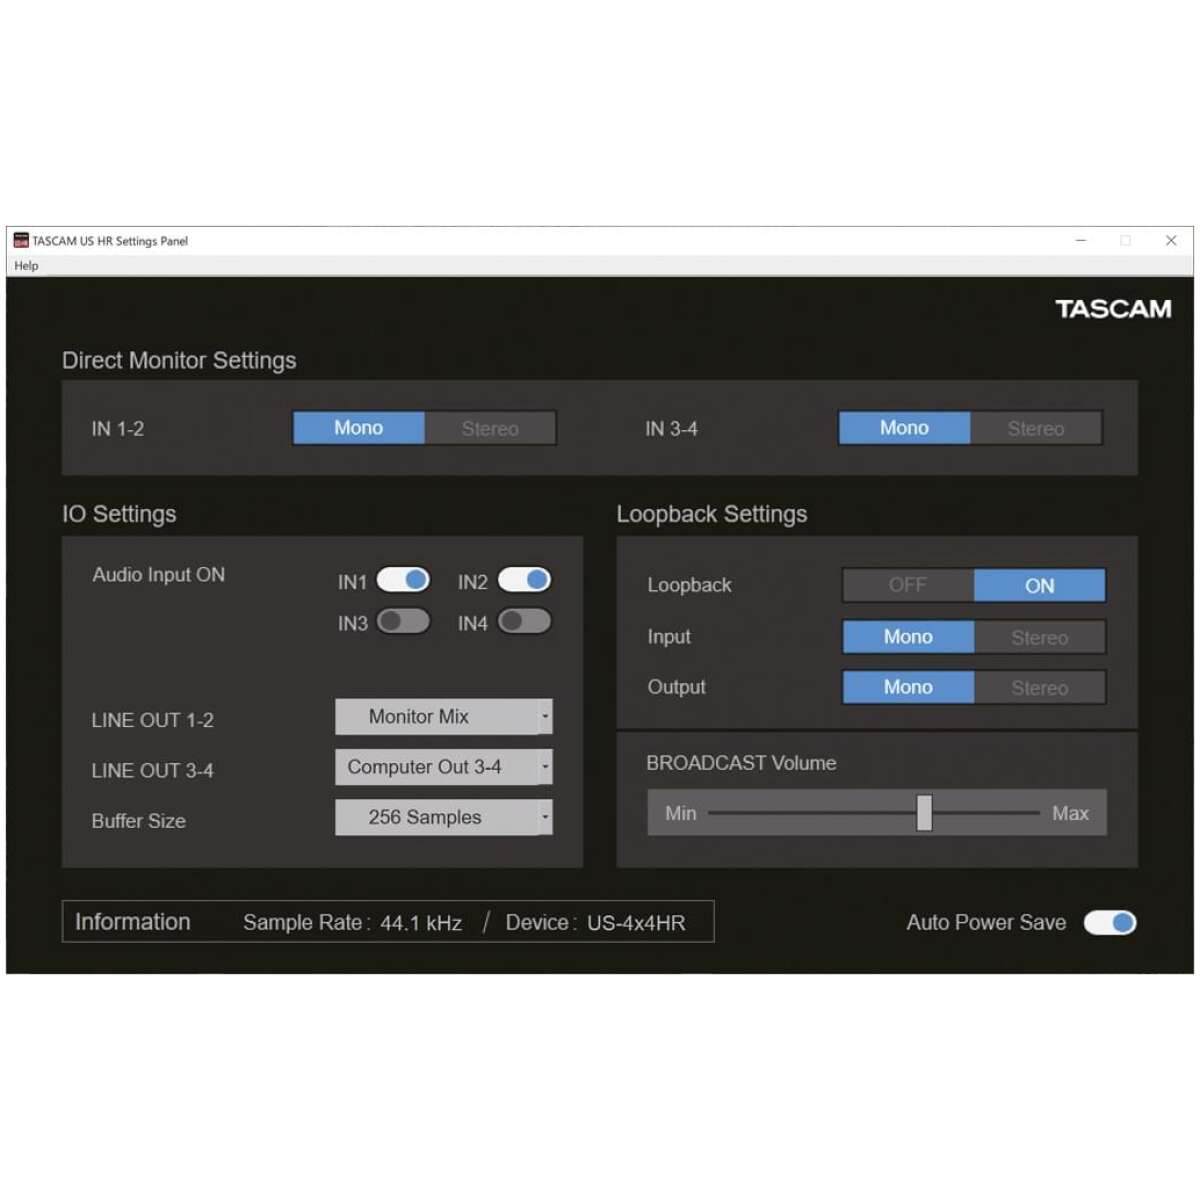Select Mono for Loopback Output

(908, 687)
